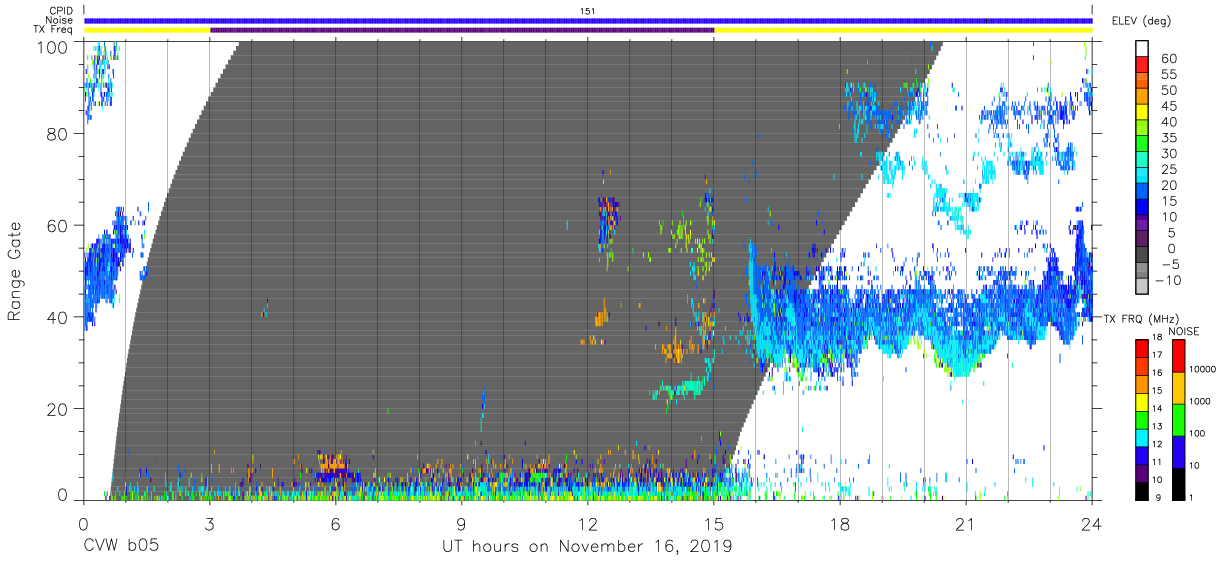Click the UT hours on November 16, 2019 title
Screen dimensions: 1228x567
pyautogui.click(x=587, y=547)
